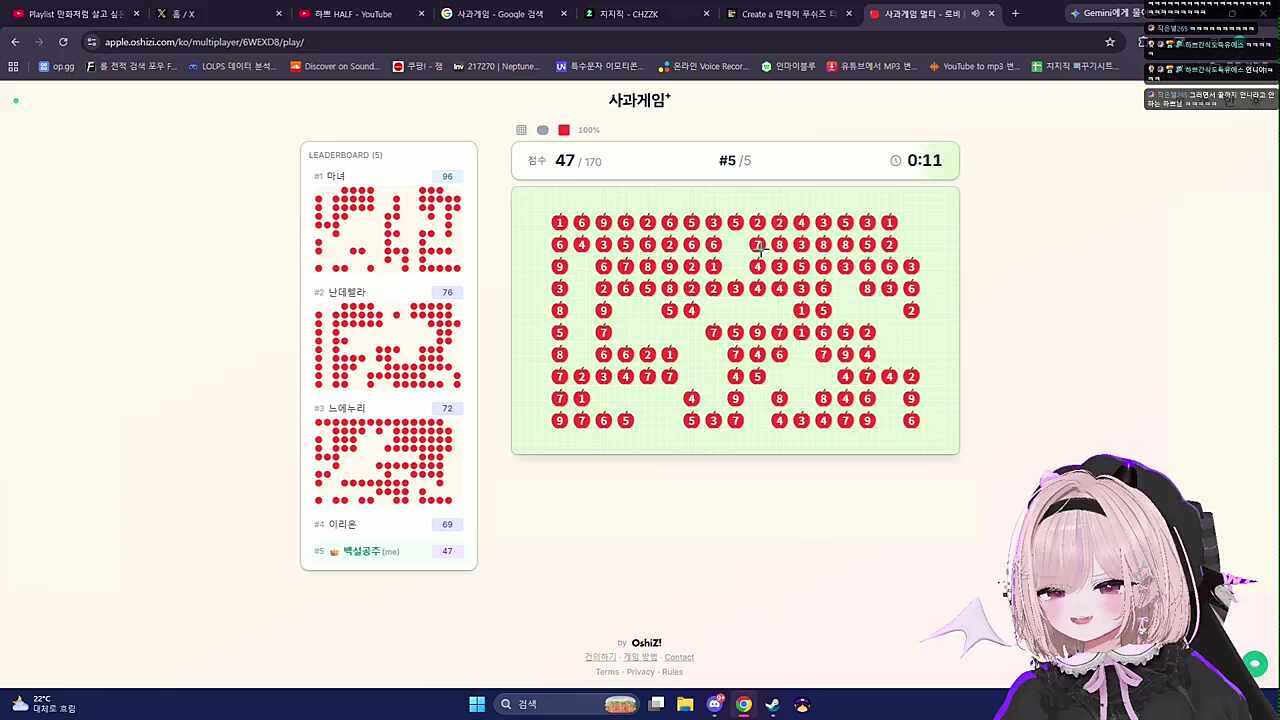This screenshot has height=720, width=1280.
Task: Open Discord from the taskbar
Action: click(714, 704)
